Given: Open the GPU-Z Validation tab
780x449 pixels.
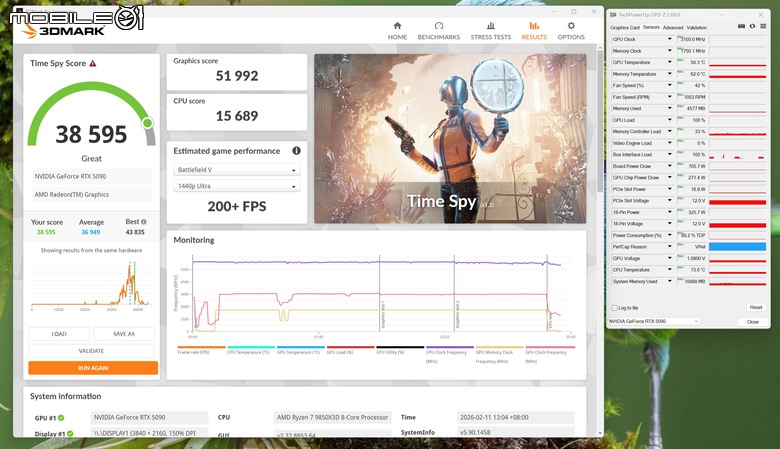Looking at the screenshot, I should pos(696,28).
